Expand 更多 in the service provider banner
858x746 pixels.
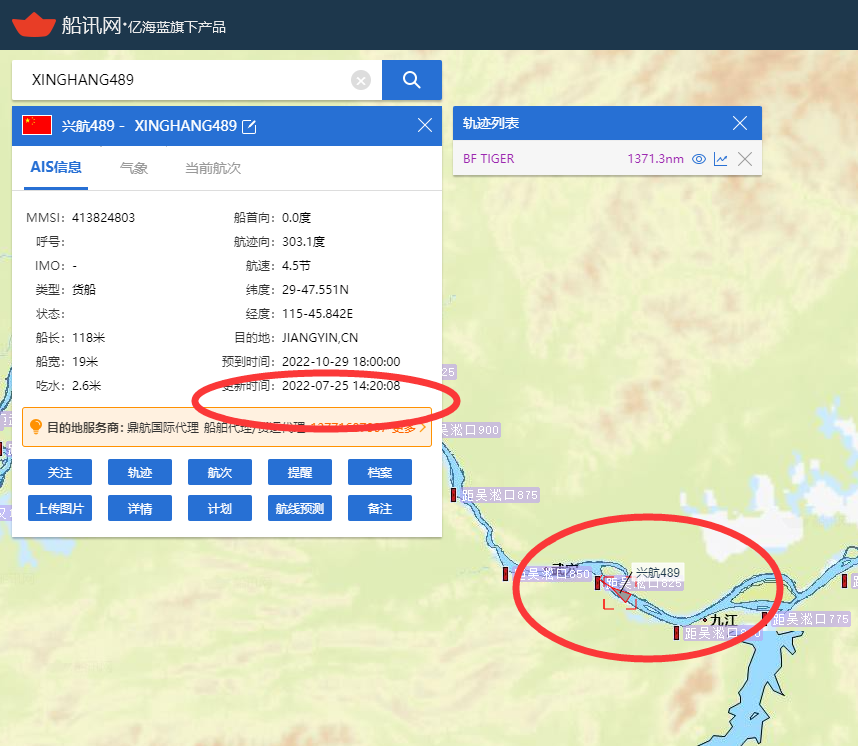(408, 427)
